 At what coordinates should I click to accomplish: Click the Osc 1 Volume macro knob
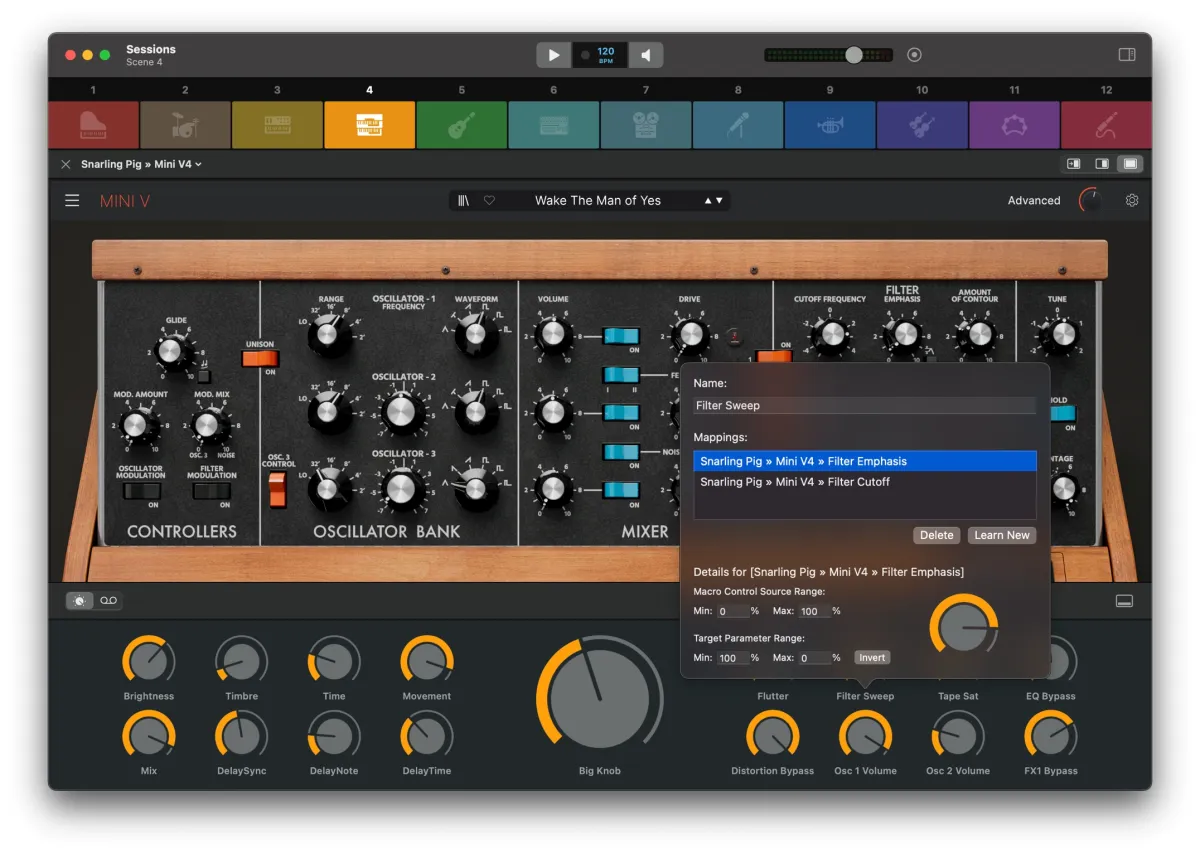tap(865, 736)
